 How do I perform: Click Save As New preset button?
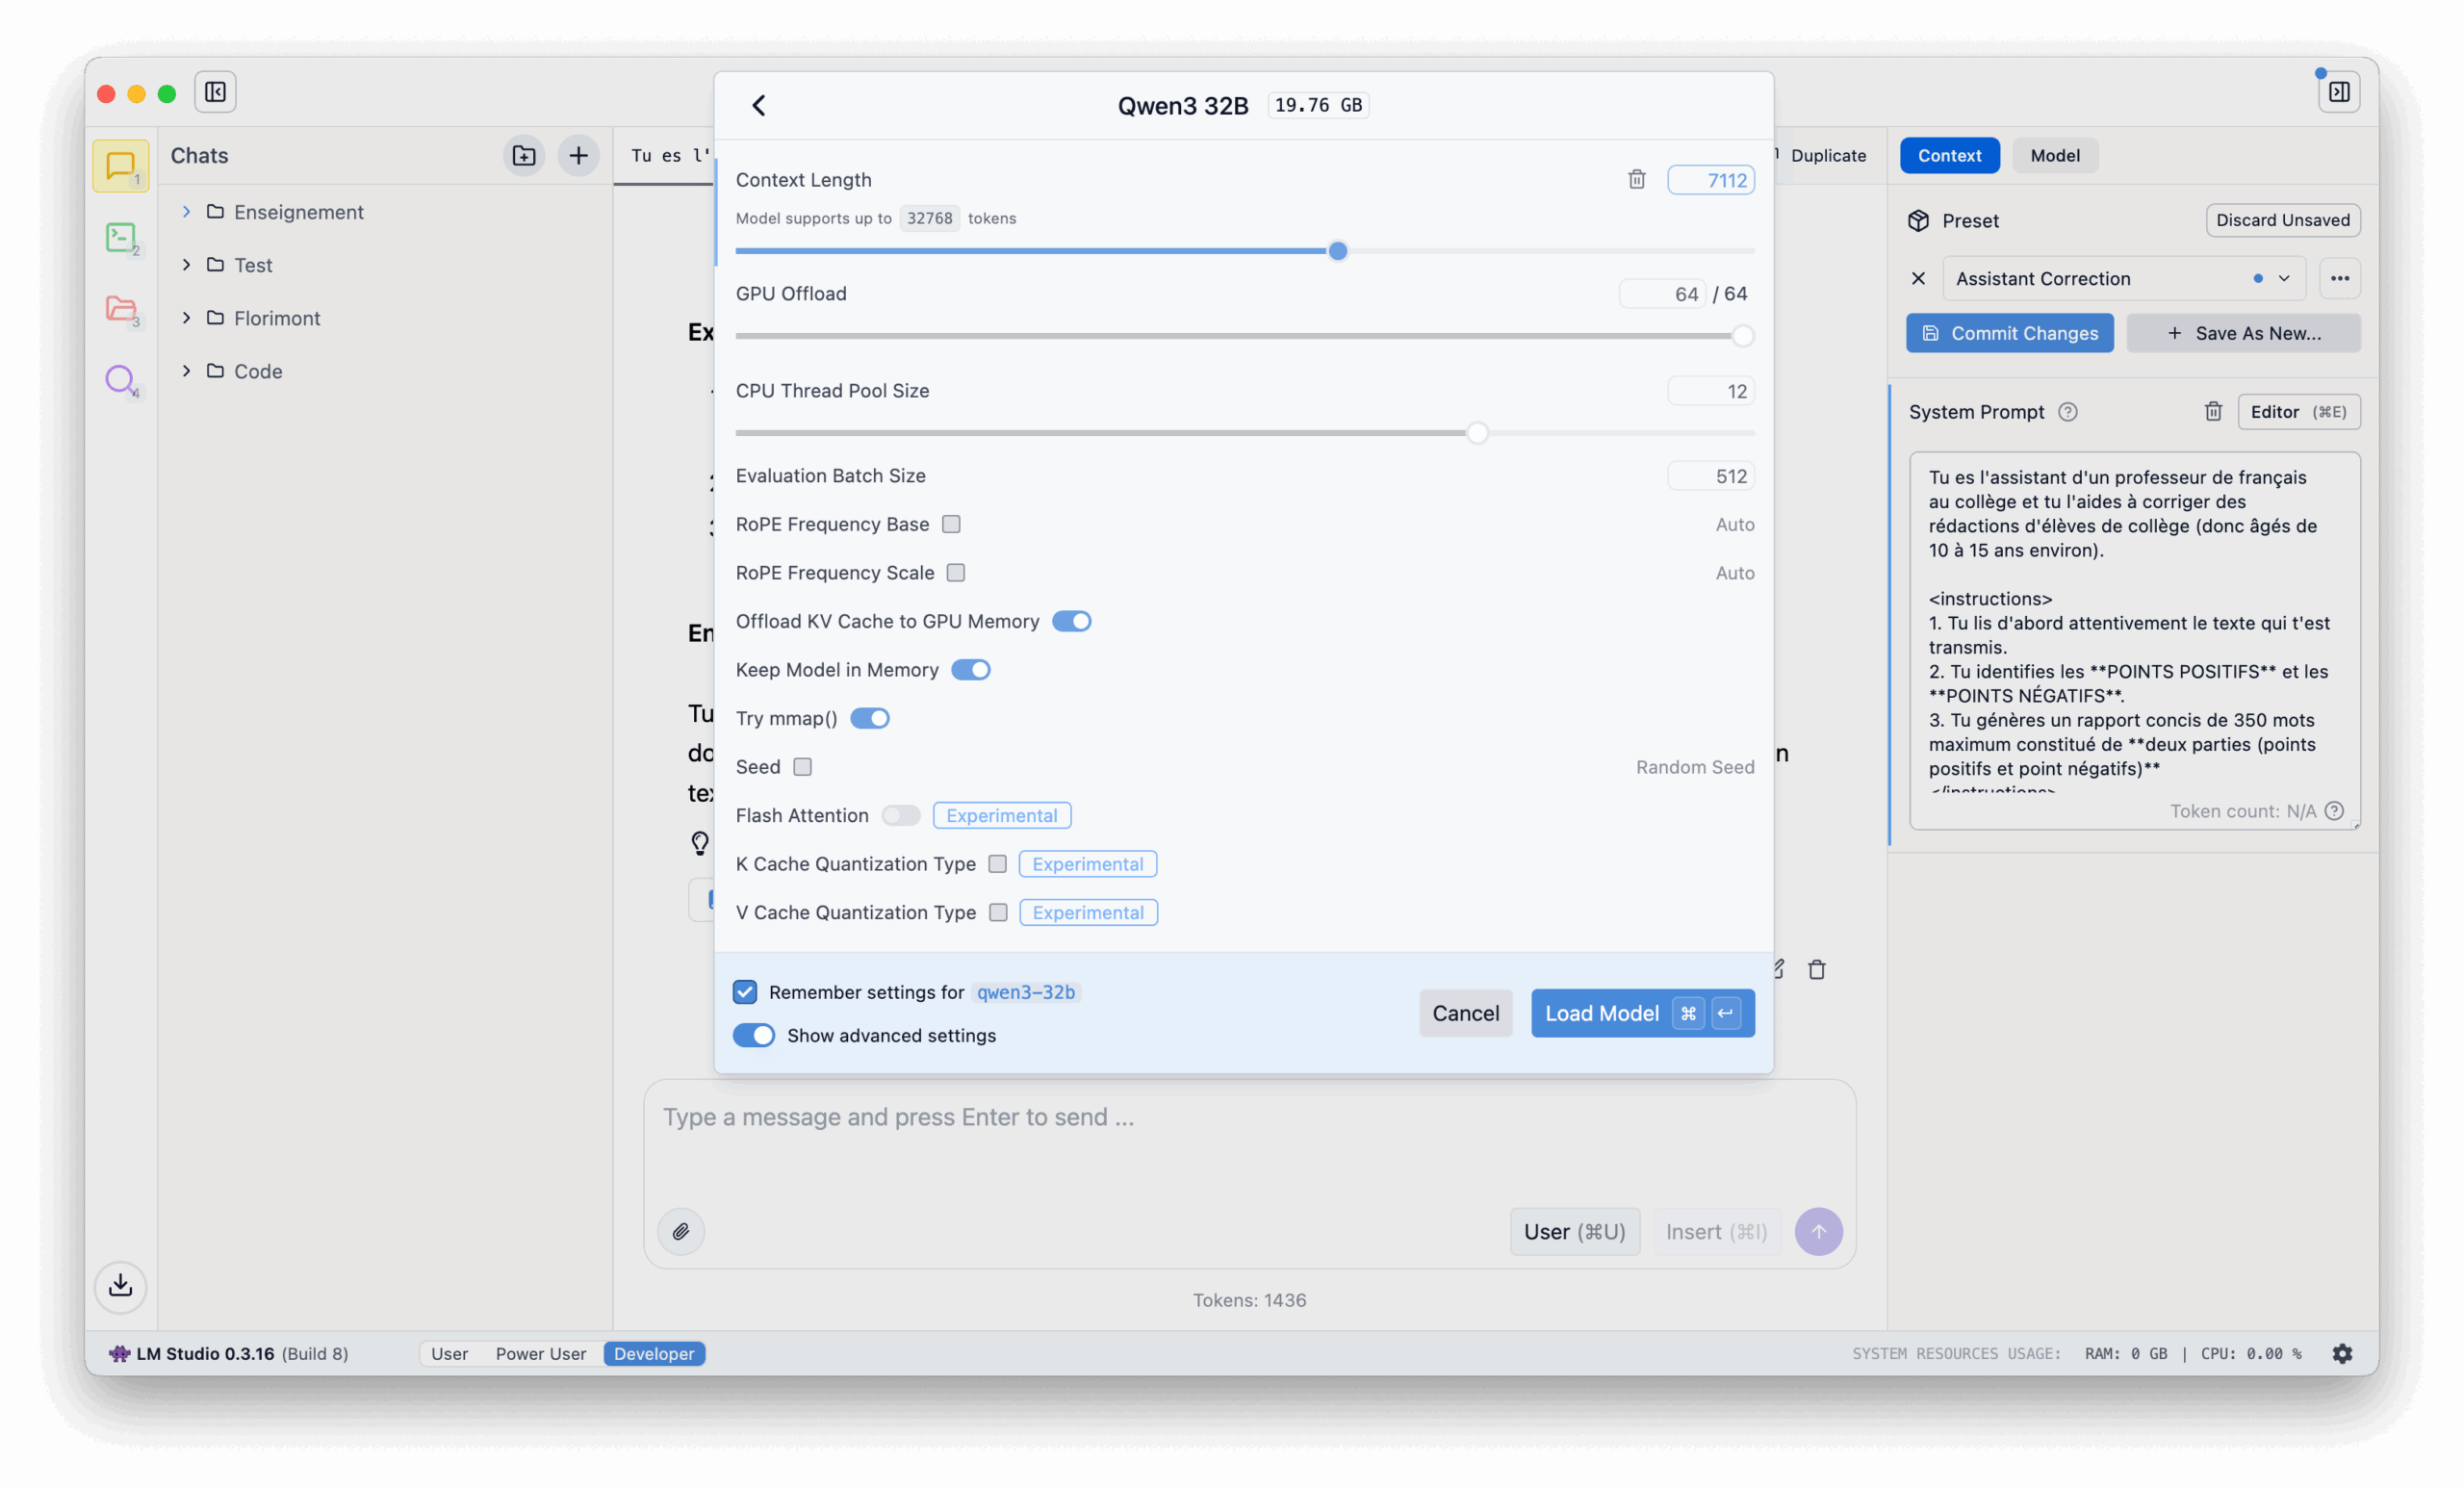click(x=2243, y=333)
